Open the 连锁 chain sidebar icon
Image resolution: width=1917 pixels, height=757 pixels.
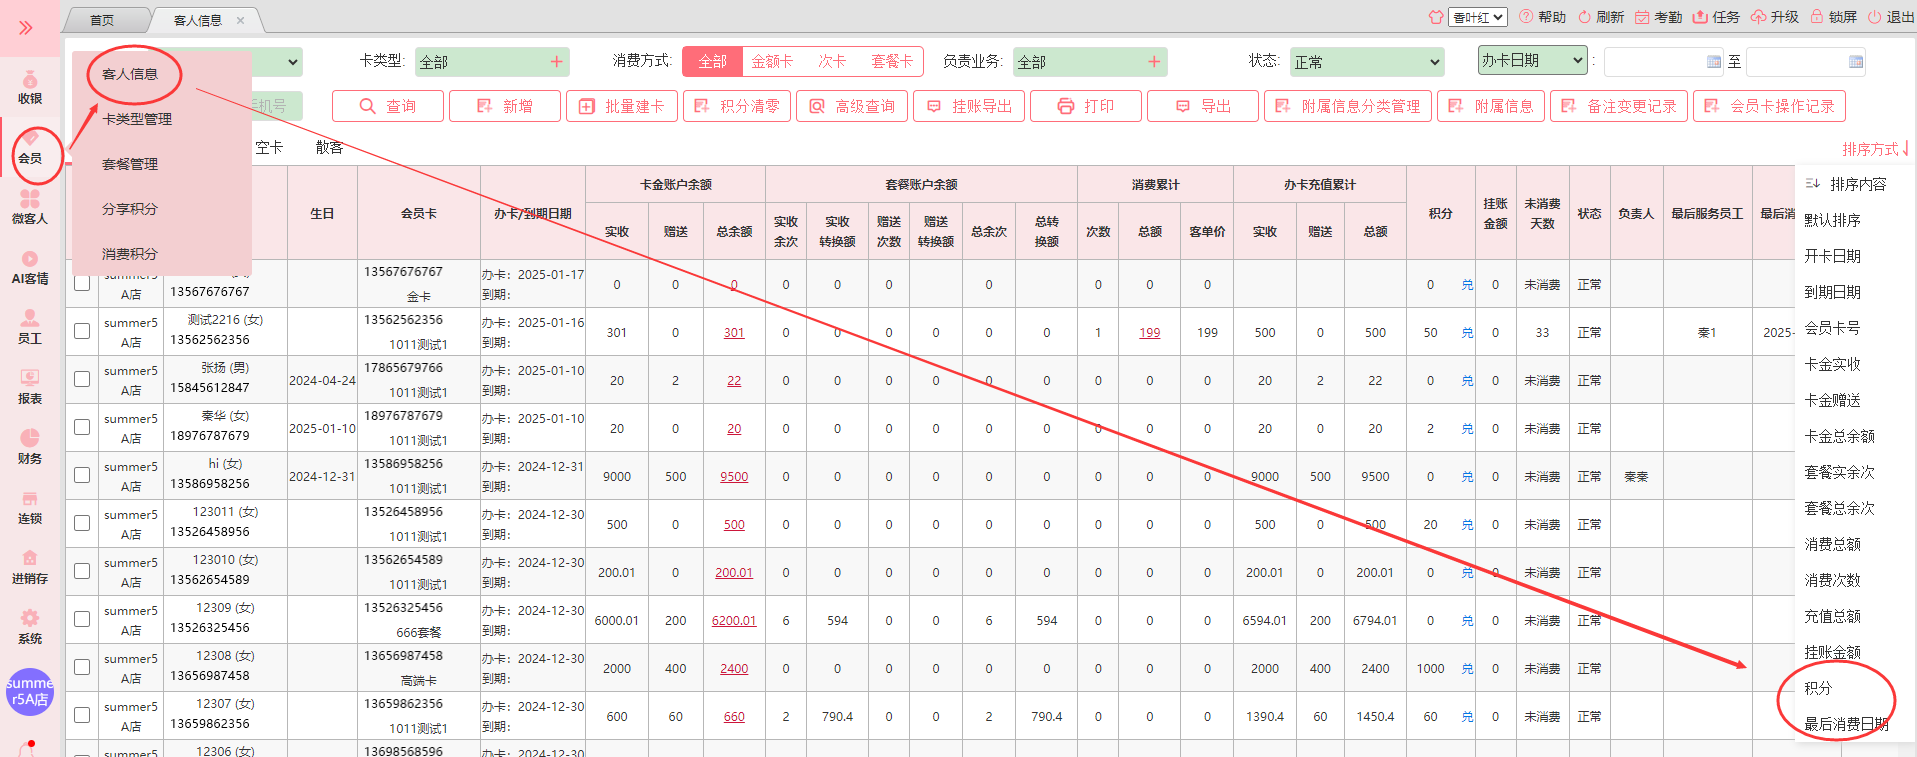[30, 508]
